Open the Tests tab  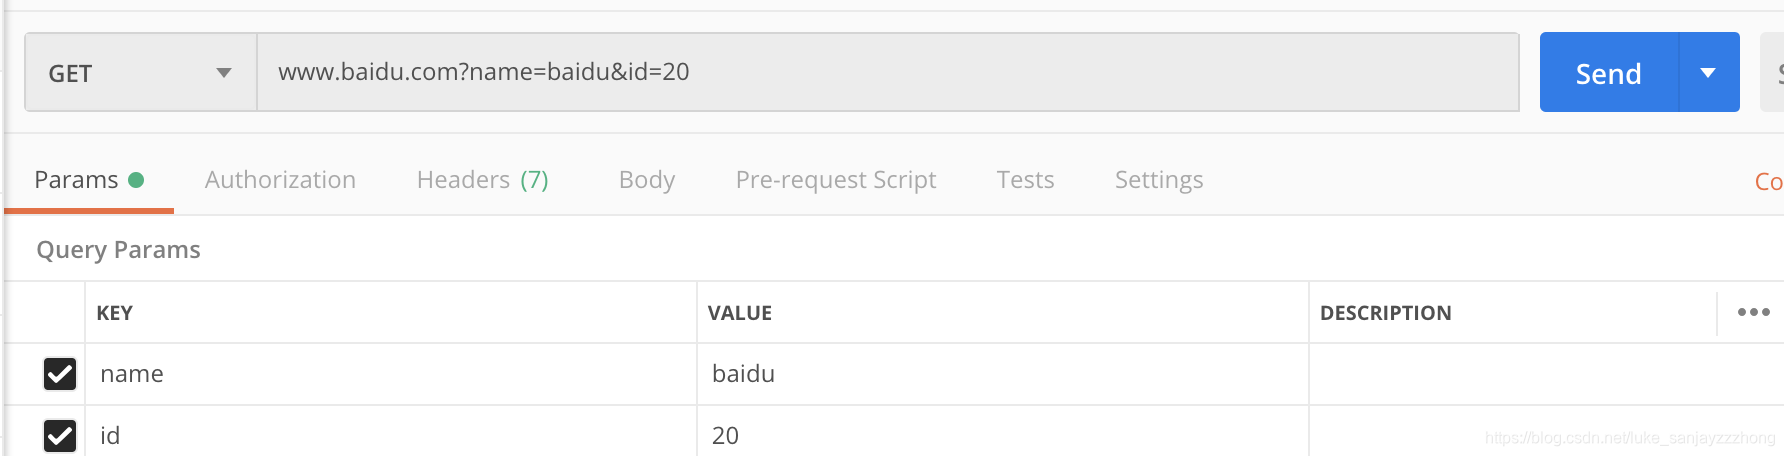1025,180
